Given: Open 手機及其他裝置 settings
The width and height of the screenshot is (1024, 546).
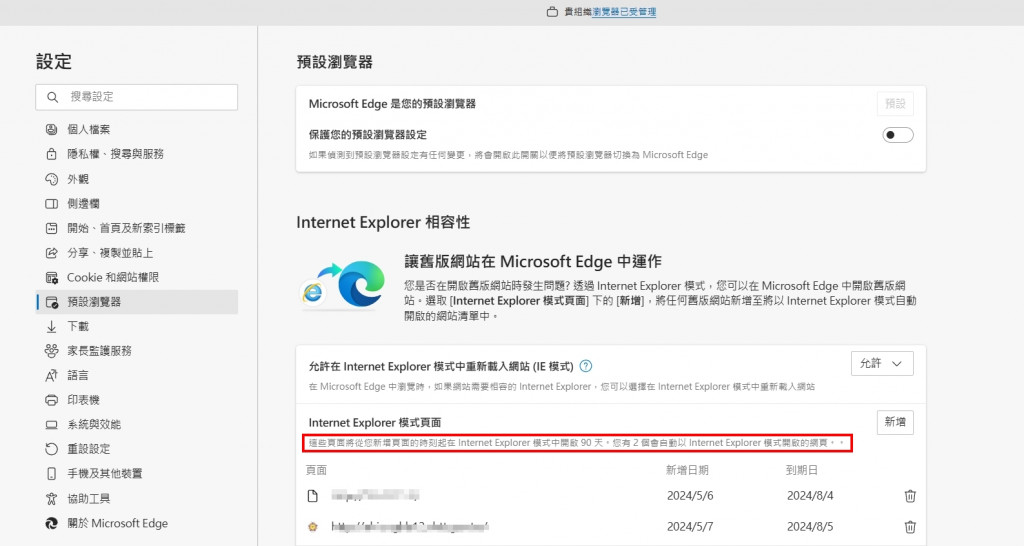Looking at the screenshot, I should (136, 474).
